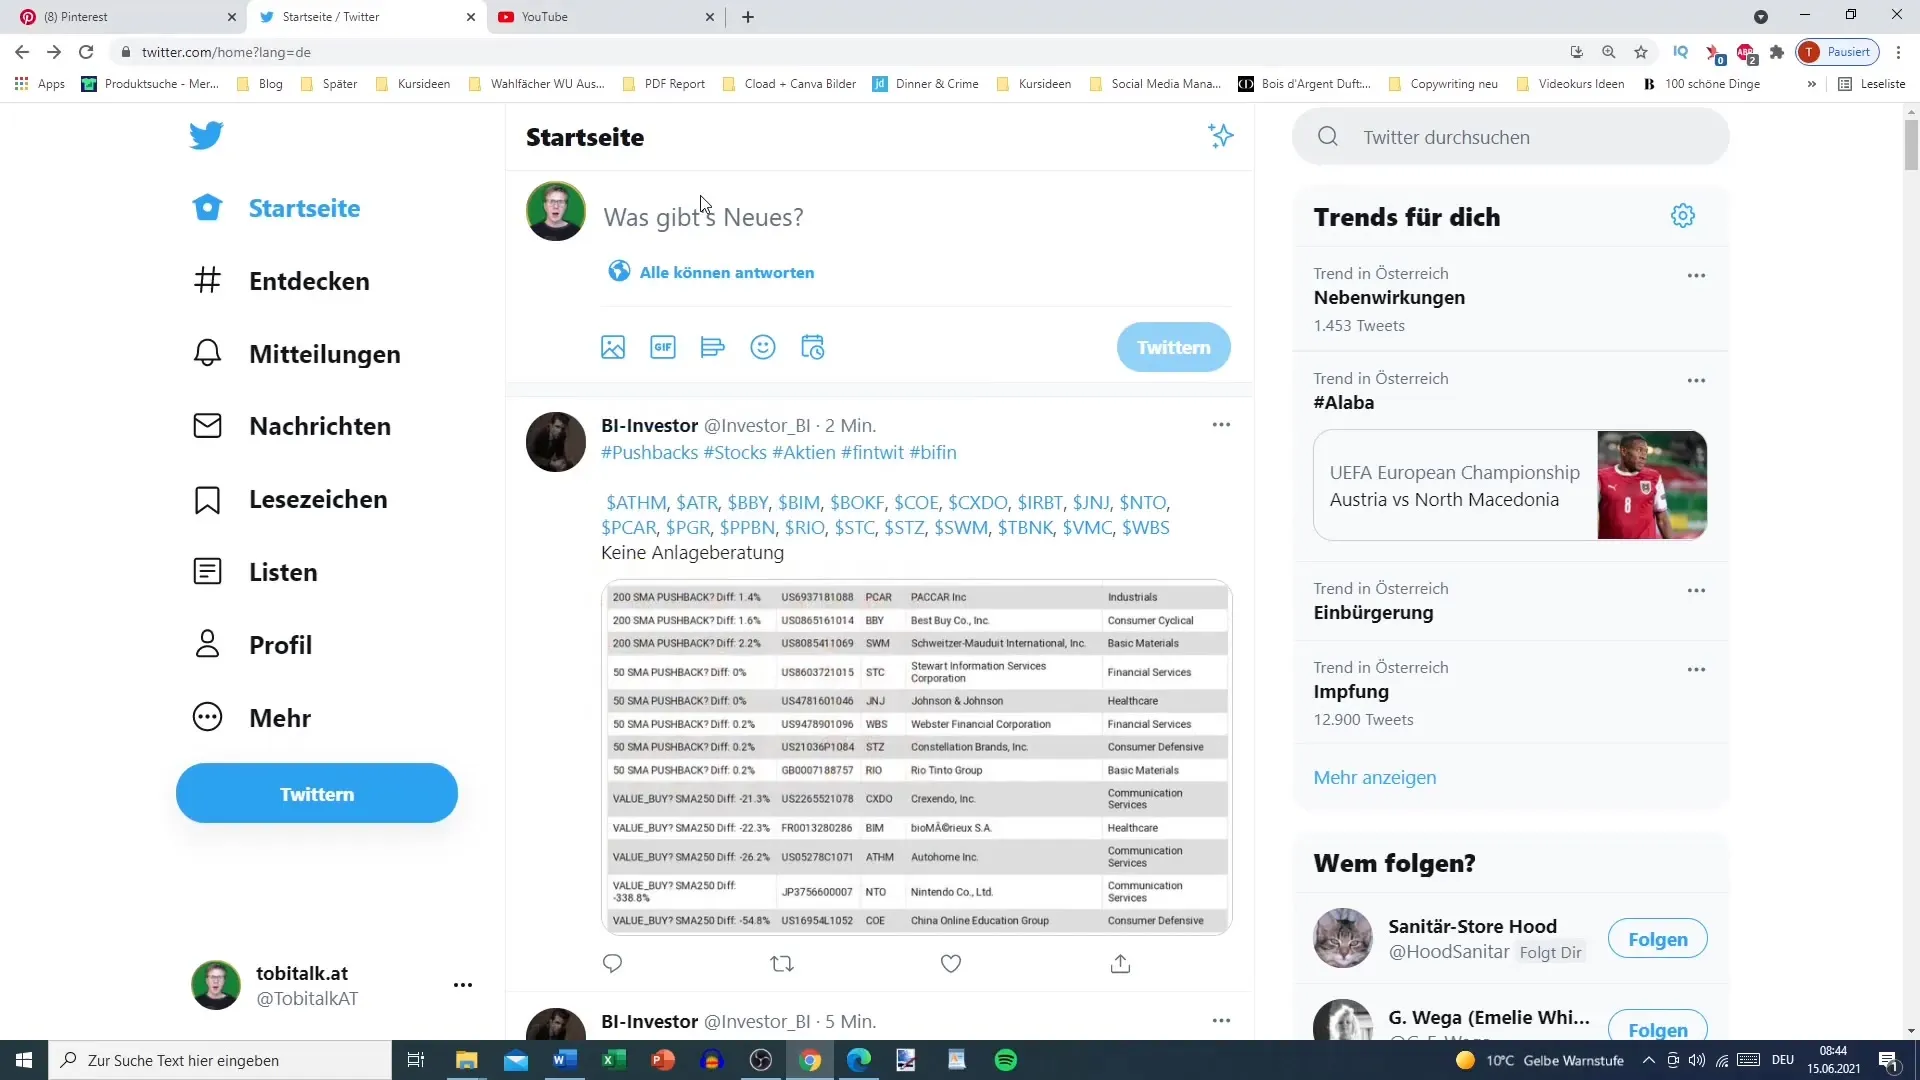1920x1080 pixels.
Task: Click the poll icon in tweet composer
Action: [713, 347]
